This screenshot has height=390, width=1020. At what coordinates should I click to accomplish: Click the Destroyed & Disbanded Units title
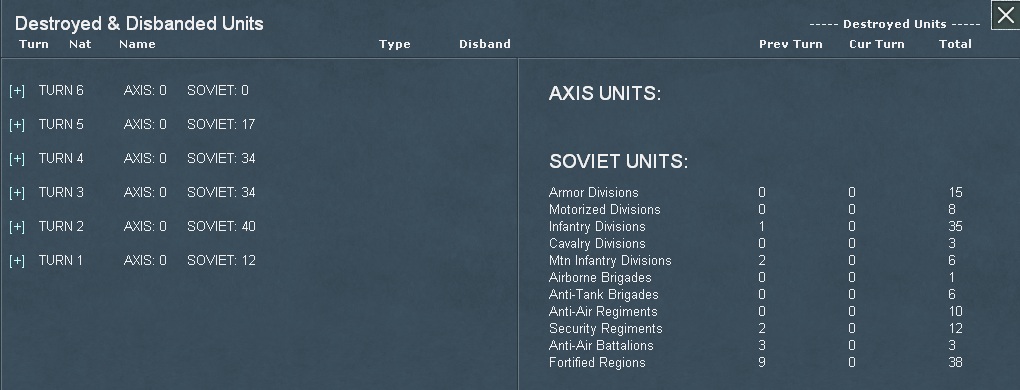tap(139, 23)
